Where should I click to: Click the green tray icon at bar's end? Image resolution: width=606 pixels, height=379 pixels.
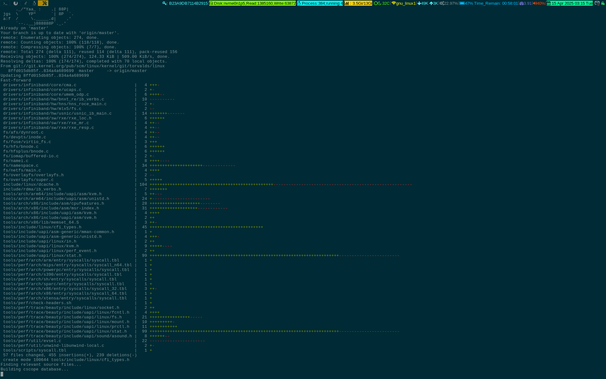(603, 3)
